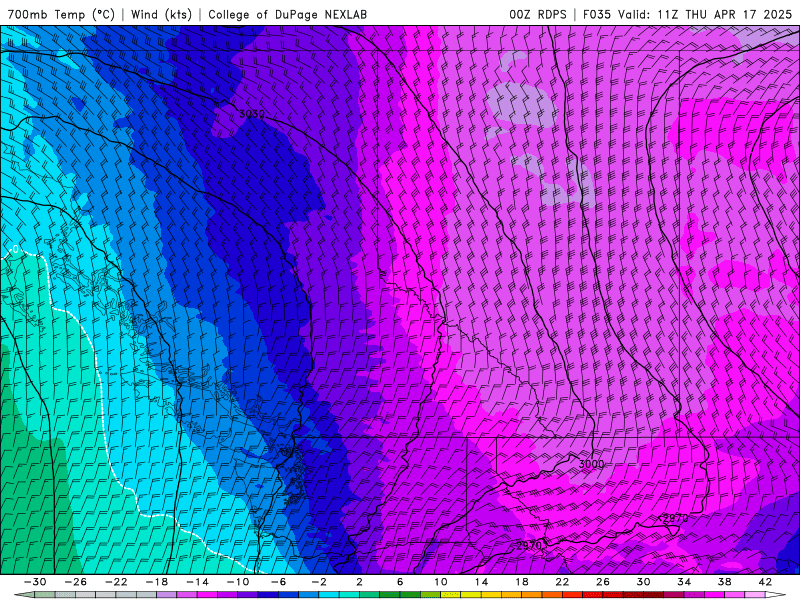Click the "700mb Temp (°C)" title text
Screen dimensions: 800x600
61,14
